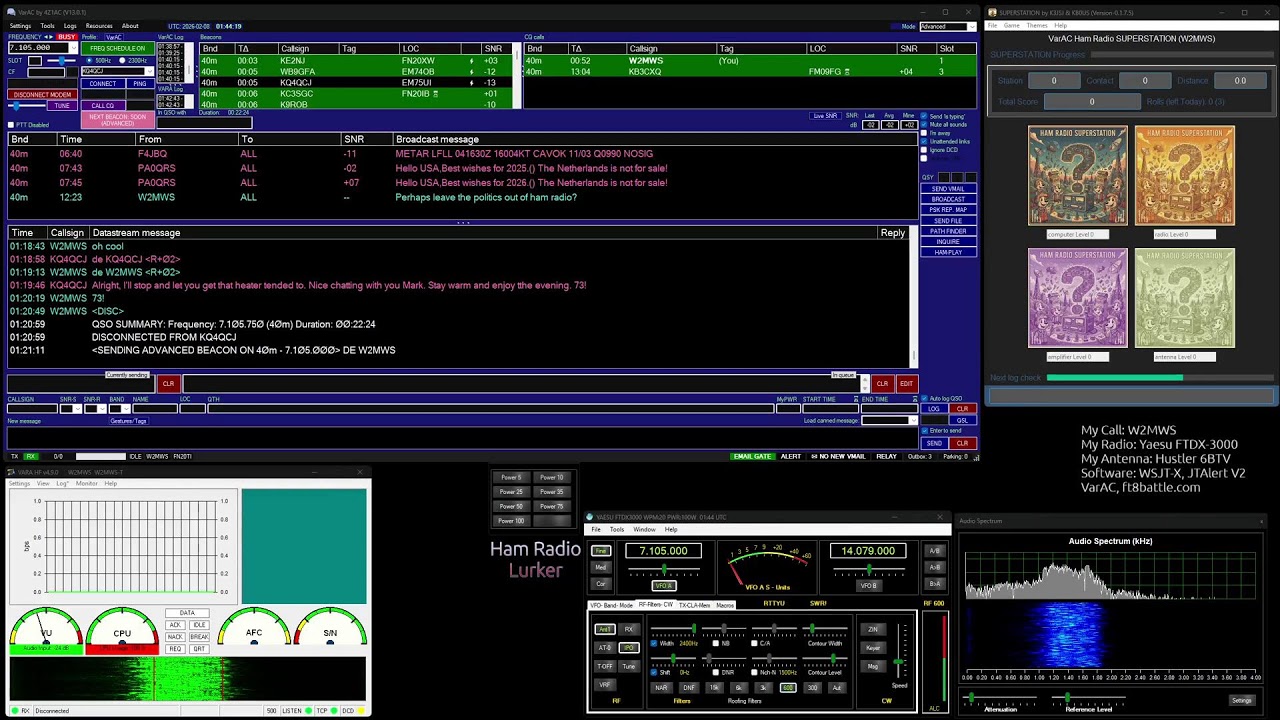
Task: Select the 2300Hz bandwidth radio button
Action: point(122,60)
